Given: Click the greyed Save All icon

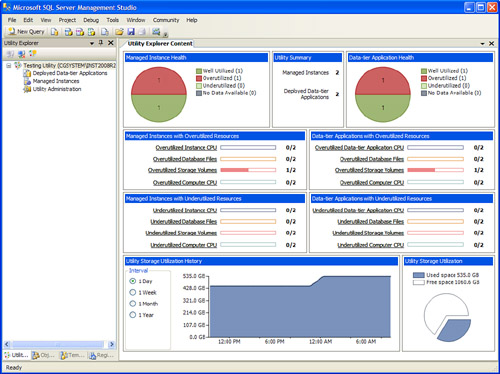Looking at the screenshot, I should click(142, 32).
